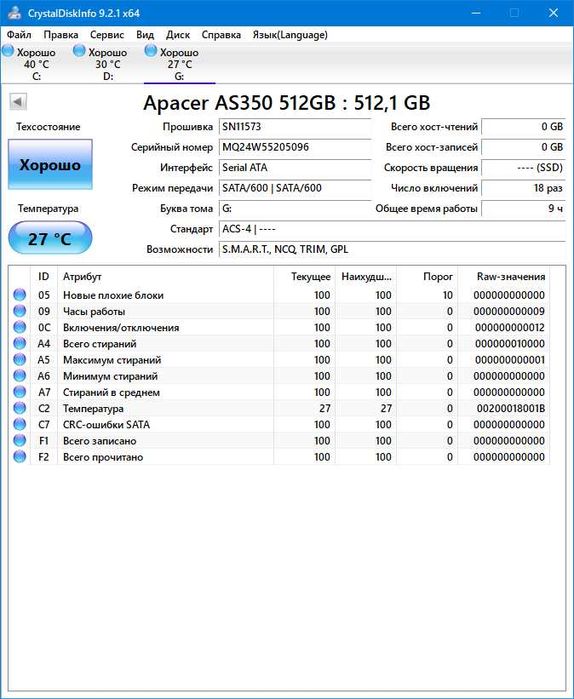Open the Вид menu
Screen dimensions: 574x699
145,35
